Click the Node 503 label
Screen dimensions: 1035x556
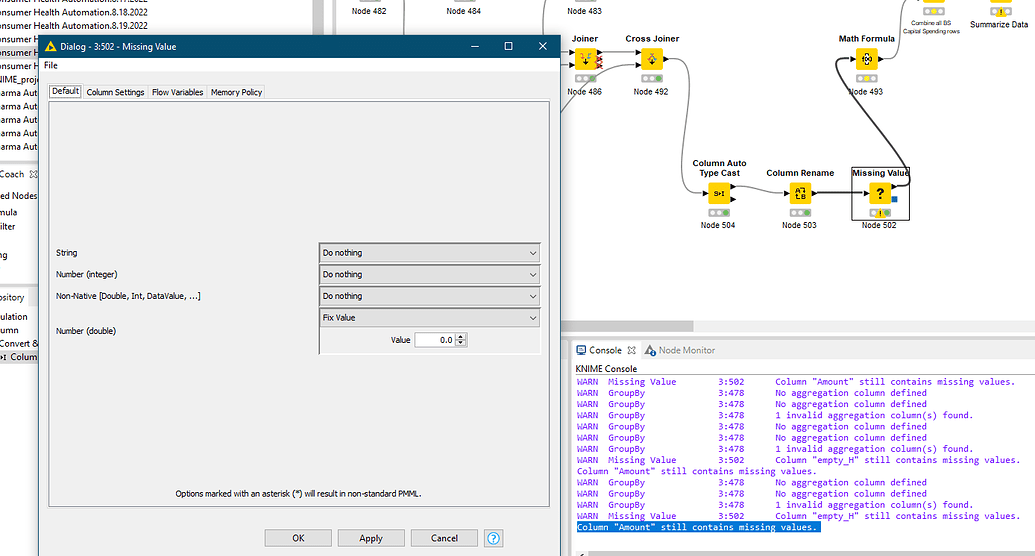tap(799, 225)
